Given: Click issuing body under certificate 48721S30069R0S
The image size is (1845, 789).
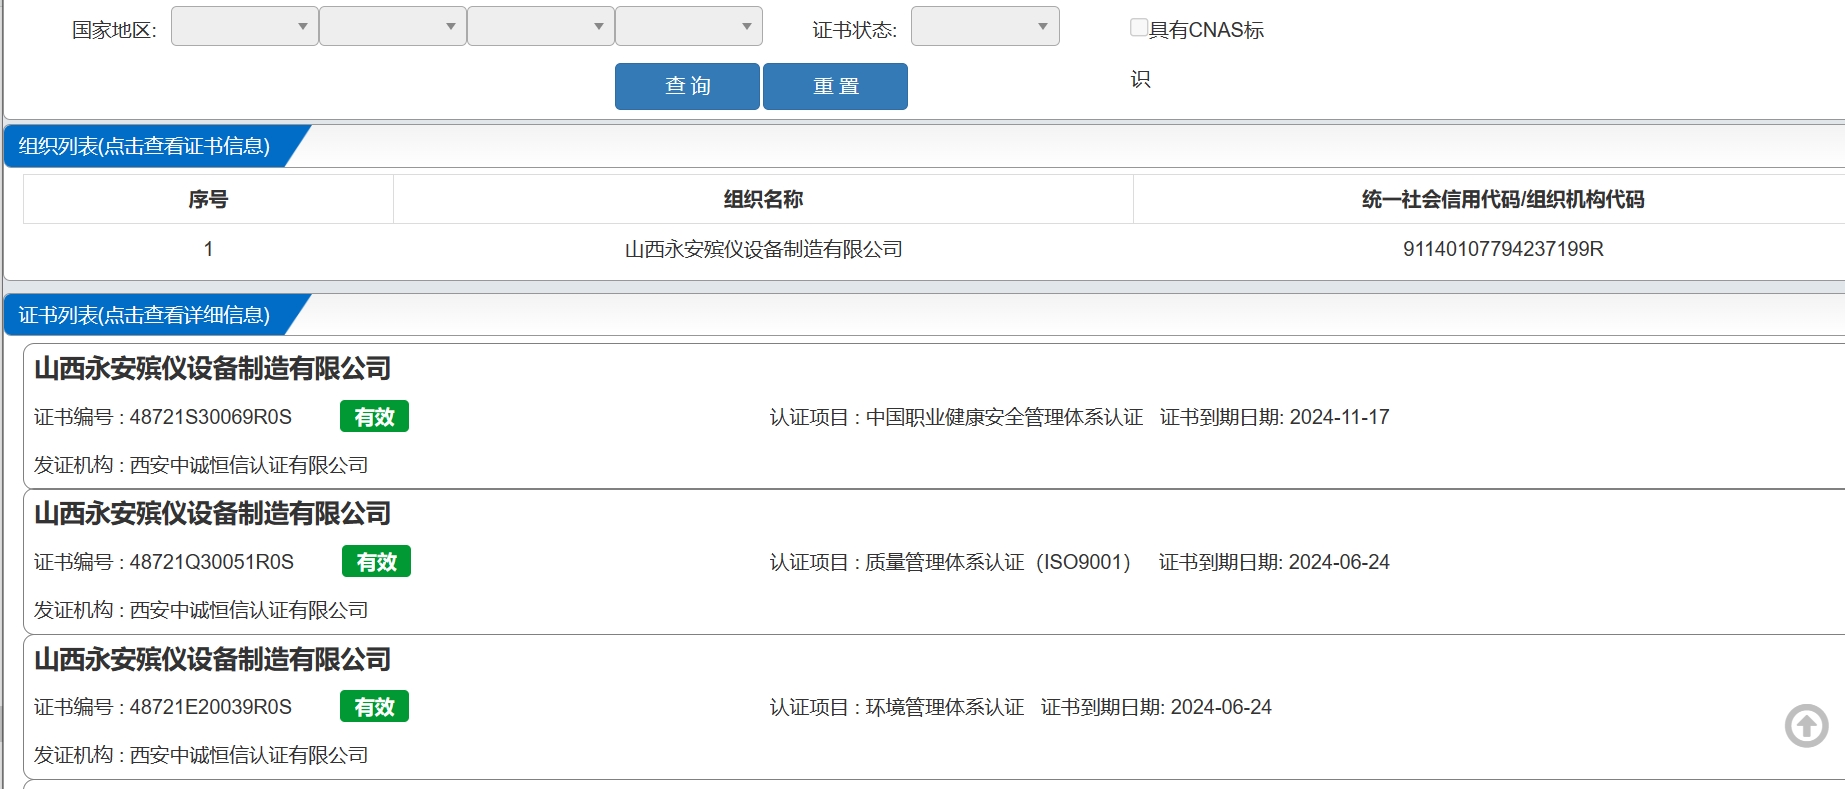Looking at the screenshot, I should pyautogui.click(x=201, y=465).
